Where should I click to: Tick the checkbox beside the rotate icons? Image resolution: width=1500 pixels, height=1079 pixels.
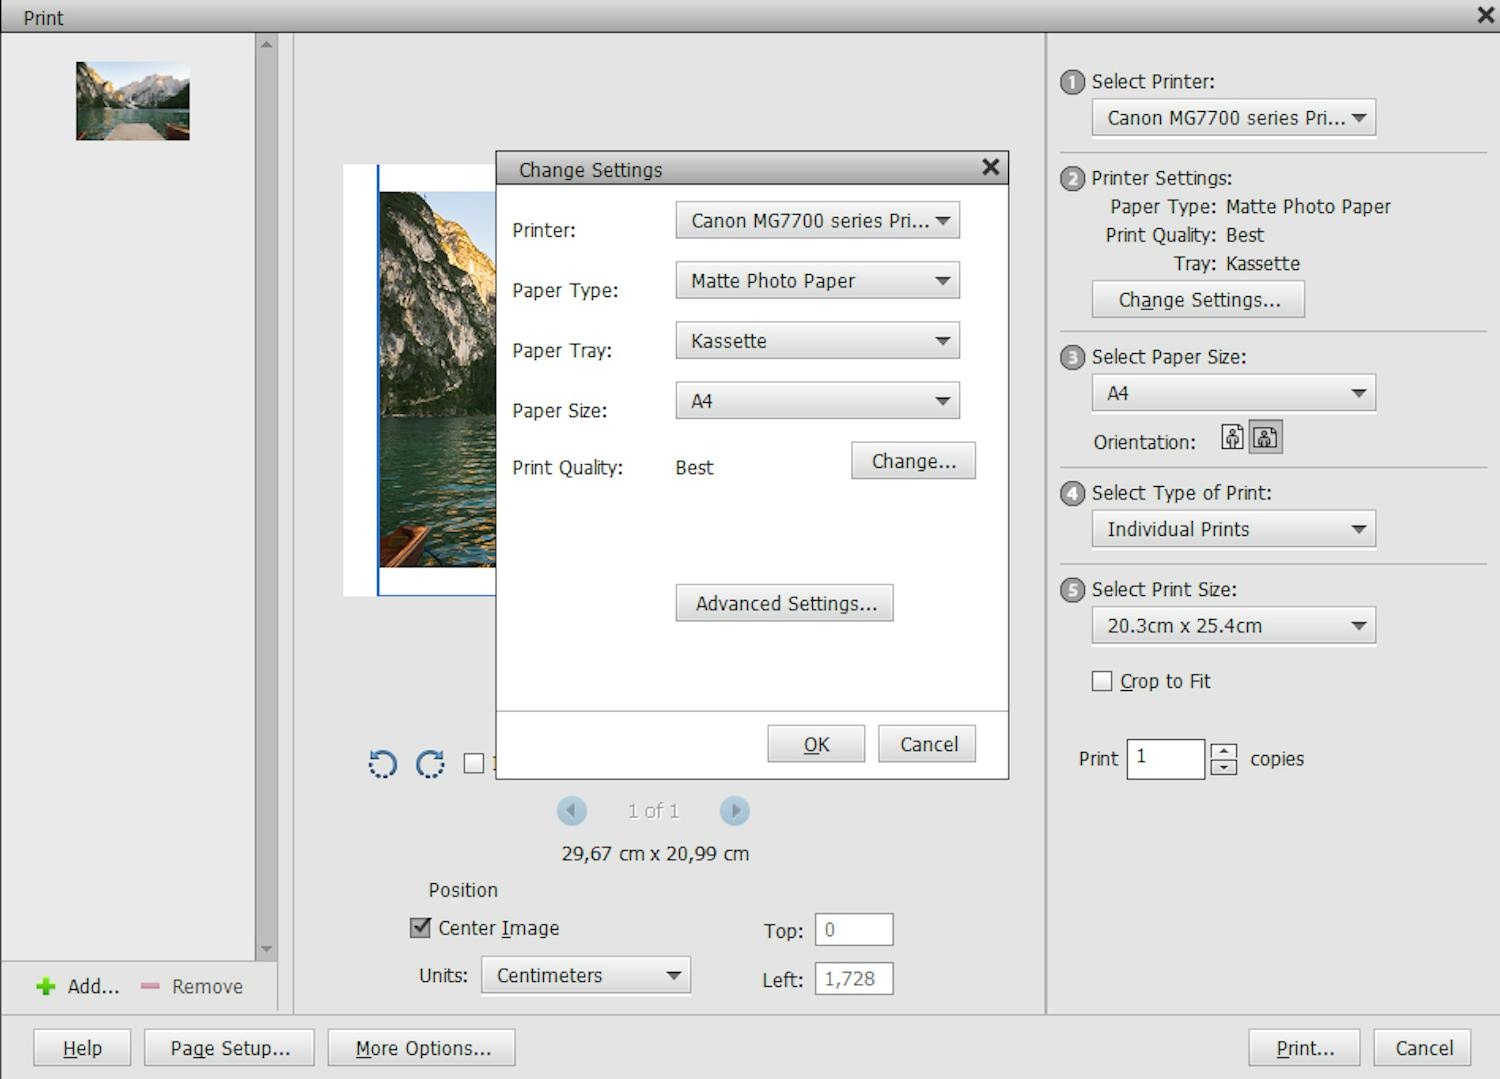tap(474, 763)
